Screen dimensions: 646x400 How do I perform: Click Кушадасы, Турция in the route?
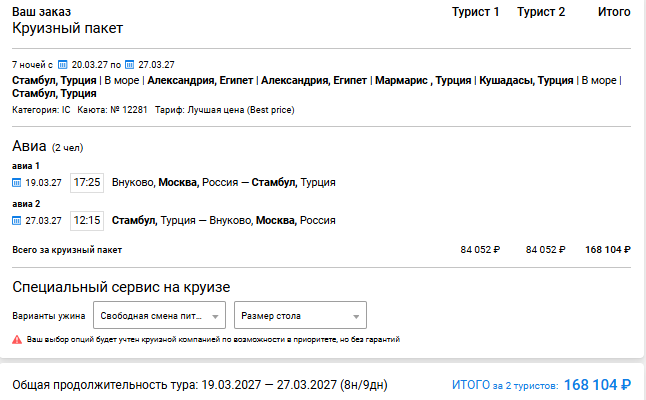(x=526, y=80)
